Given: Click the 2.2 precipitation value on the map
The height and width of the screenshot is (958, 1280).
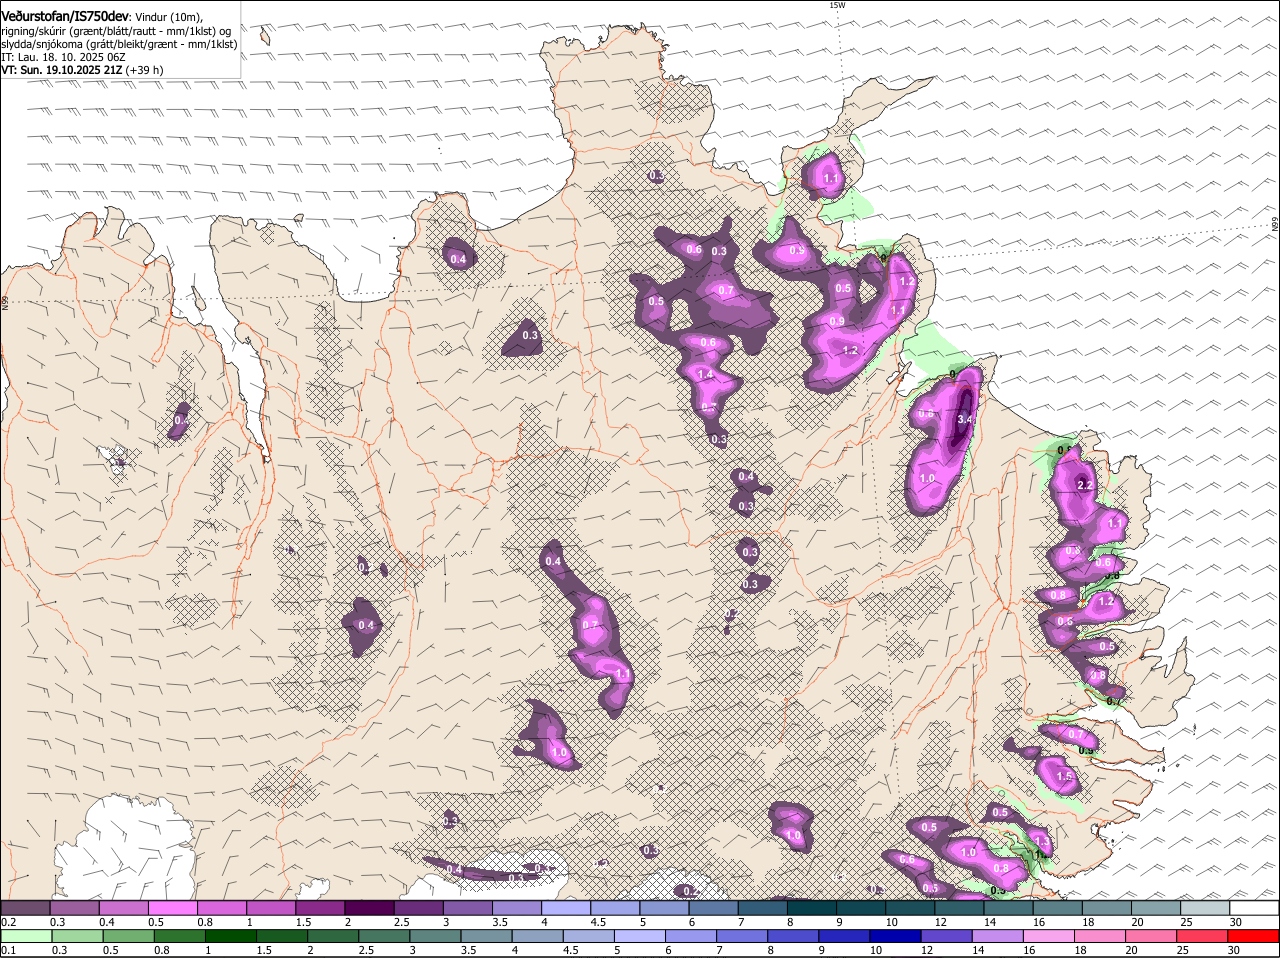Looking at the screenshot, I should [x=1085, y=484].
